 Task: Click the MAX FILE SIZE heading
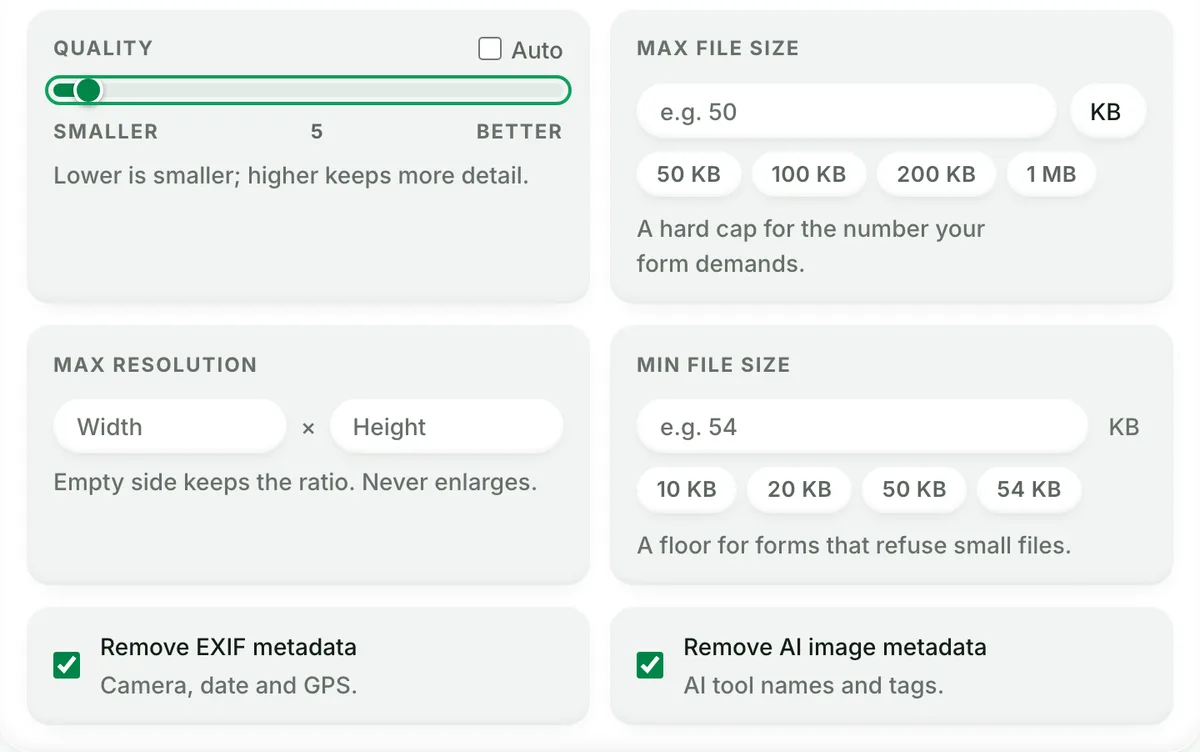click(x=718, y=48)
